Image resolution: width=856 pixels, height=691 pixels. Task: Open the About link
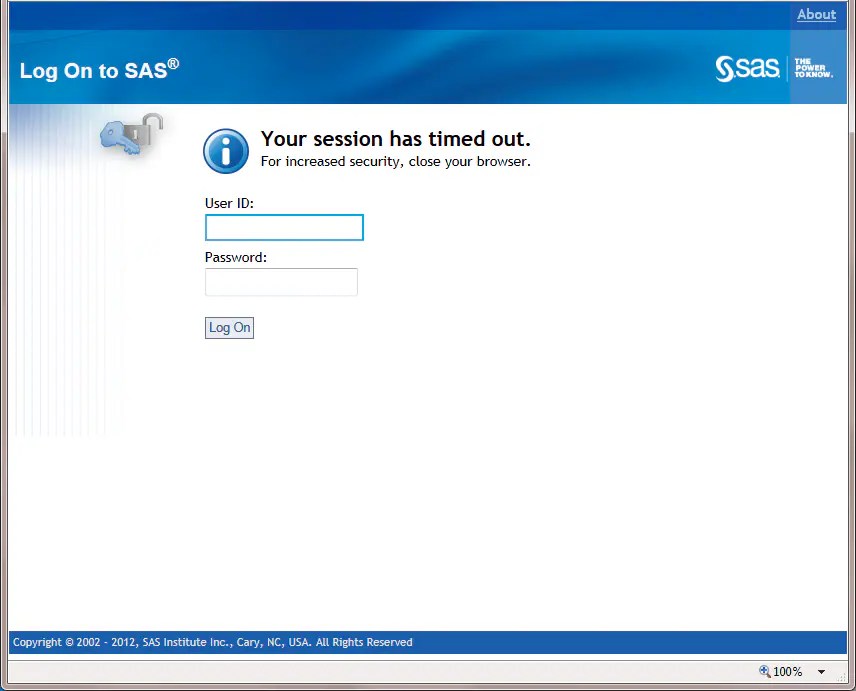pyautogui.click(x=816, y=15)
